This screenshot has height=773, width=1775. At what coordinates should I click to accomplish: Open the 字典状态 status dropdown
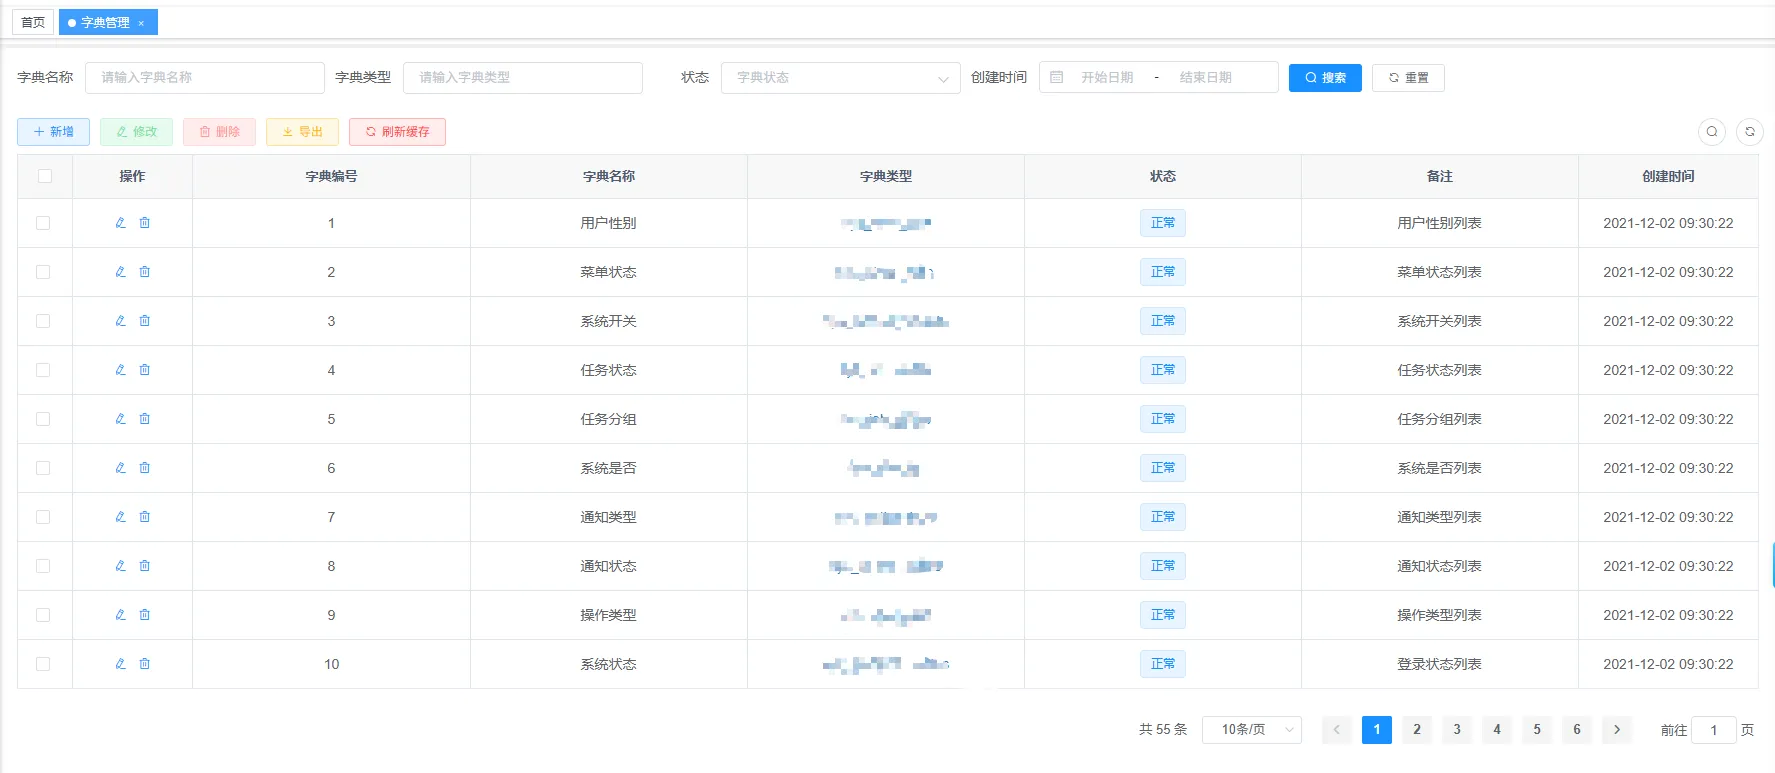840,78
